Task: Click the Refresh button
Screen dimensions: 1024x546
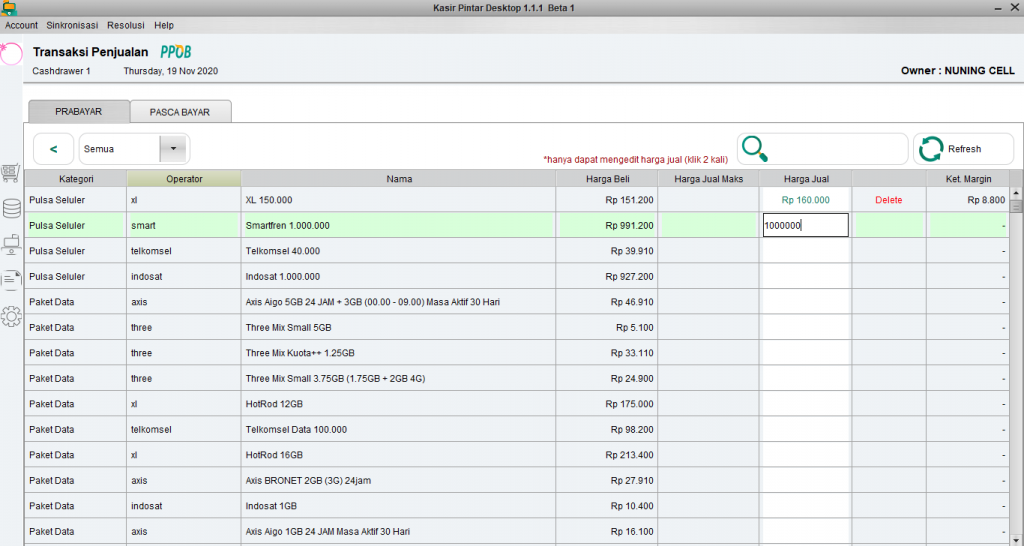Action: 963,149
